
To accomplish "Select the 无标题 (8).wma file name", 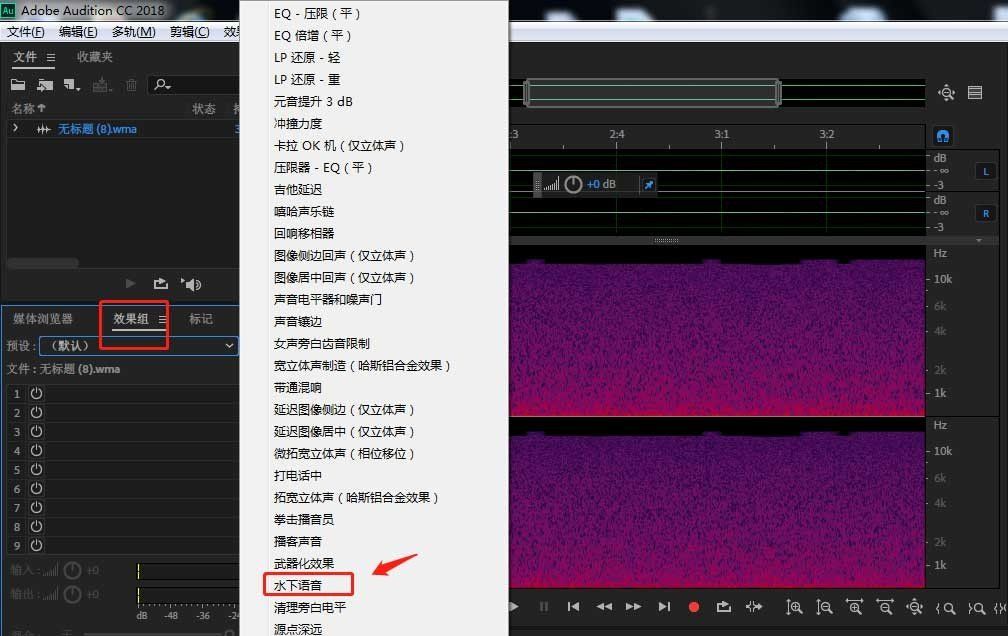I will point(97,129).
